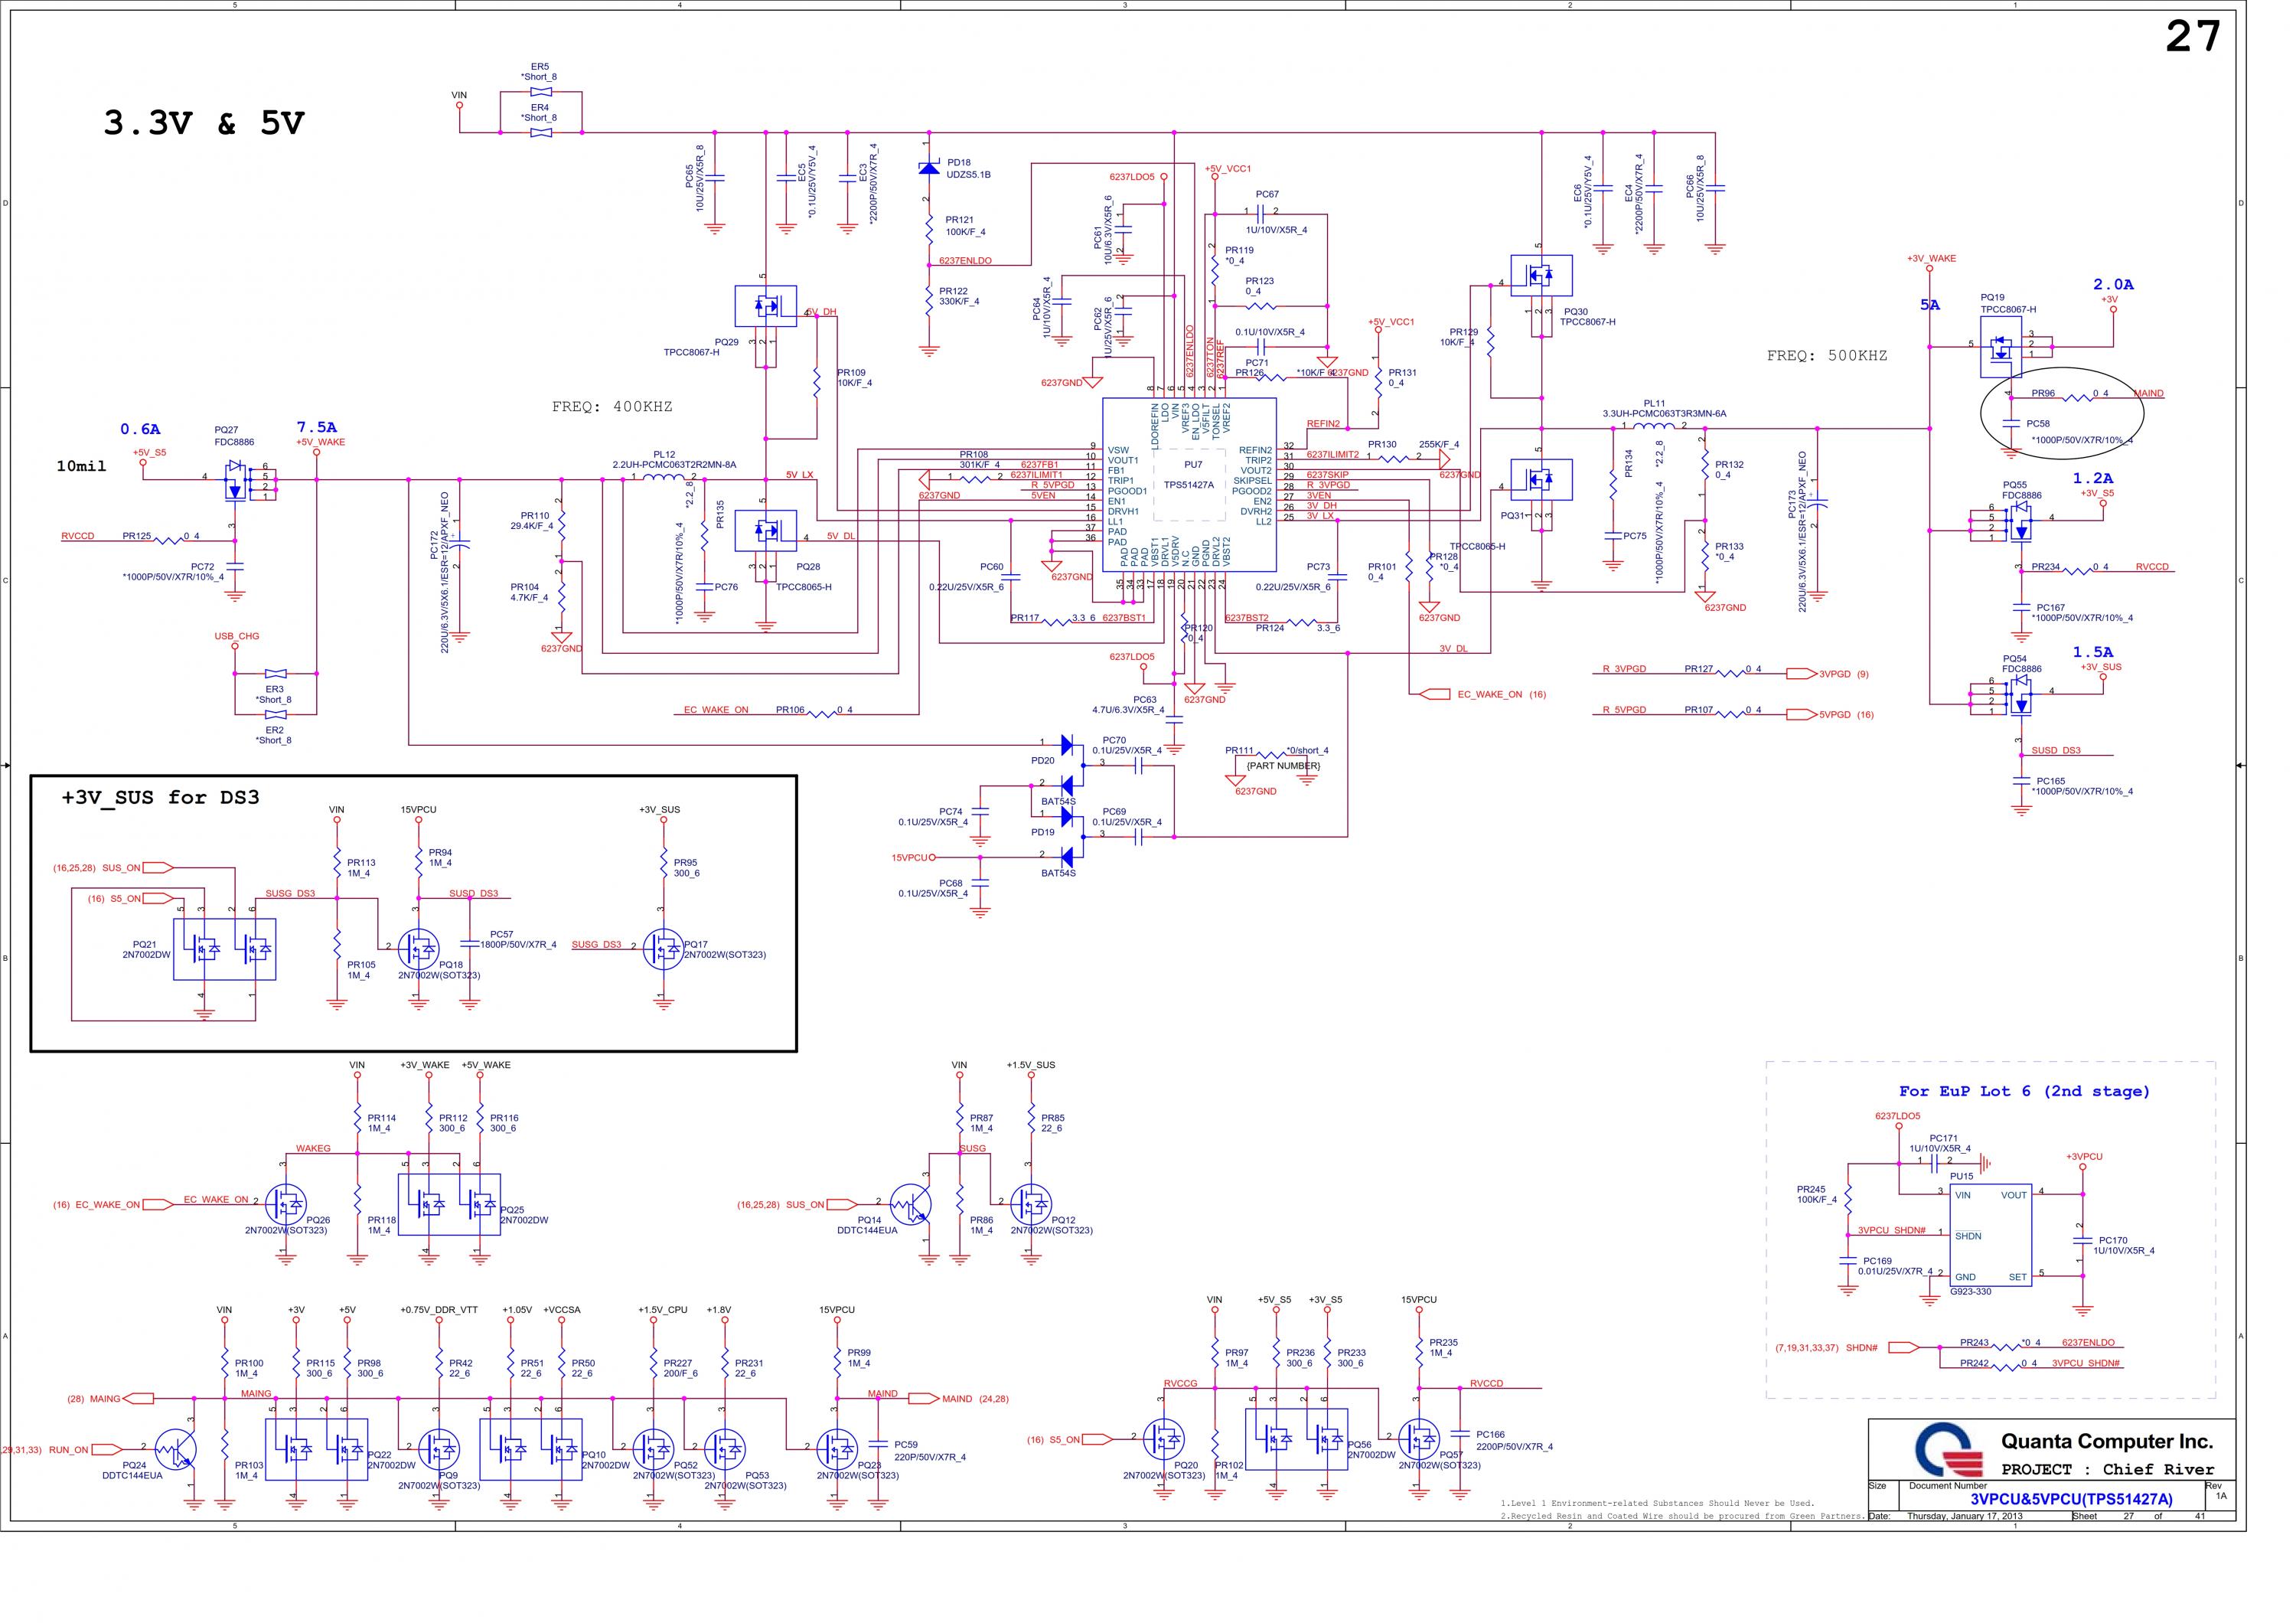Viewport: 2296px width, 1623px height.
Task: Select the '3.3V & 5V' page title
Action: [204, 124]
